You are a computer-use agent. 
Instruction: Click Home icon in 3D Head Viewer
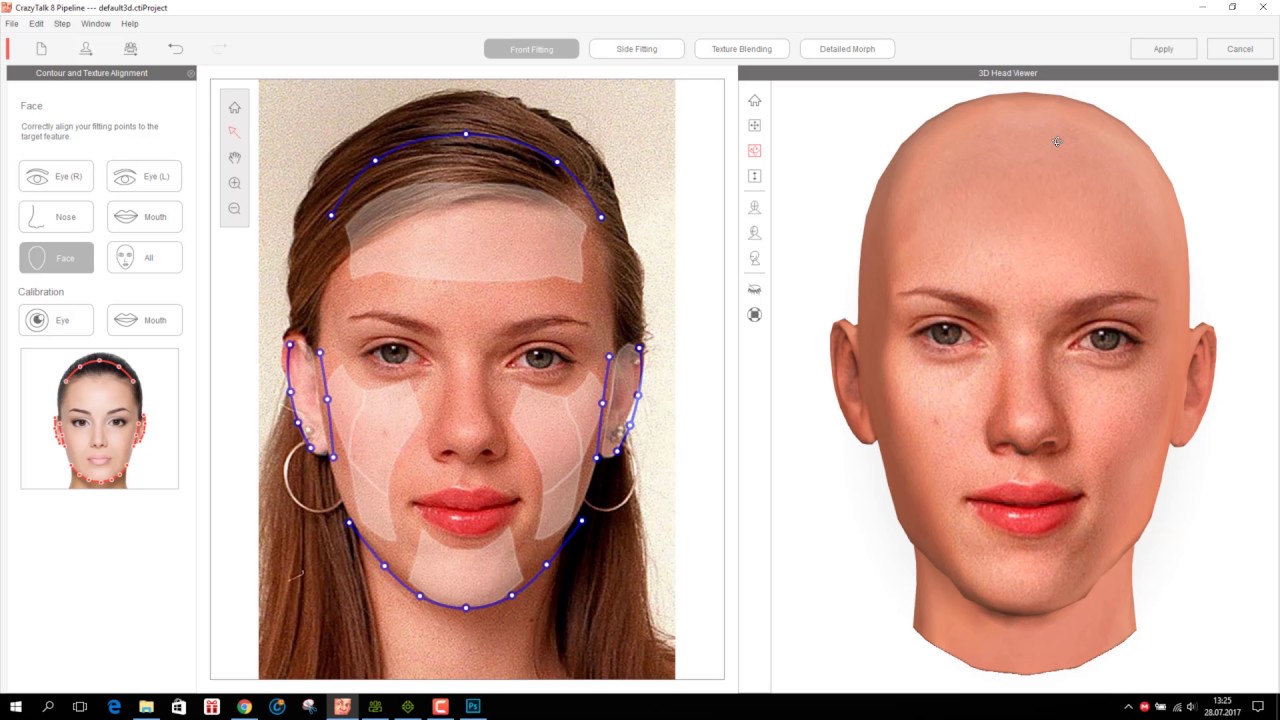pyautogui.click(x=755, y=100)
